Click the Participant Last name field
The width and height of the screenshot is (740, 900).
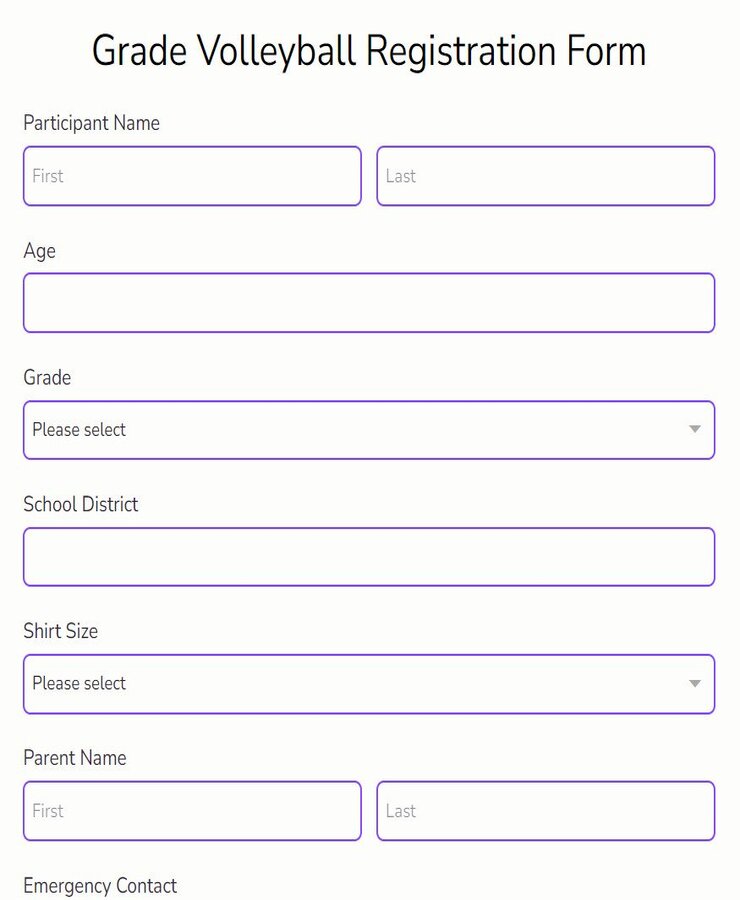click(546, 176)
